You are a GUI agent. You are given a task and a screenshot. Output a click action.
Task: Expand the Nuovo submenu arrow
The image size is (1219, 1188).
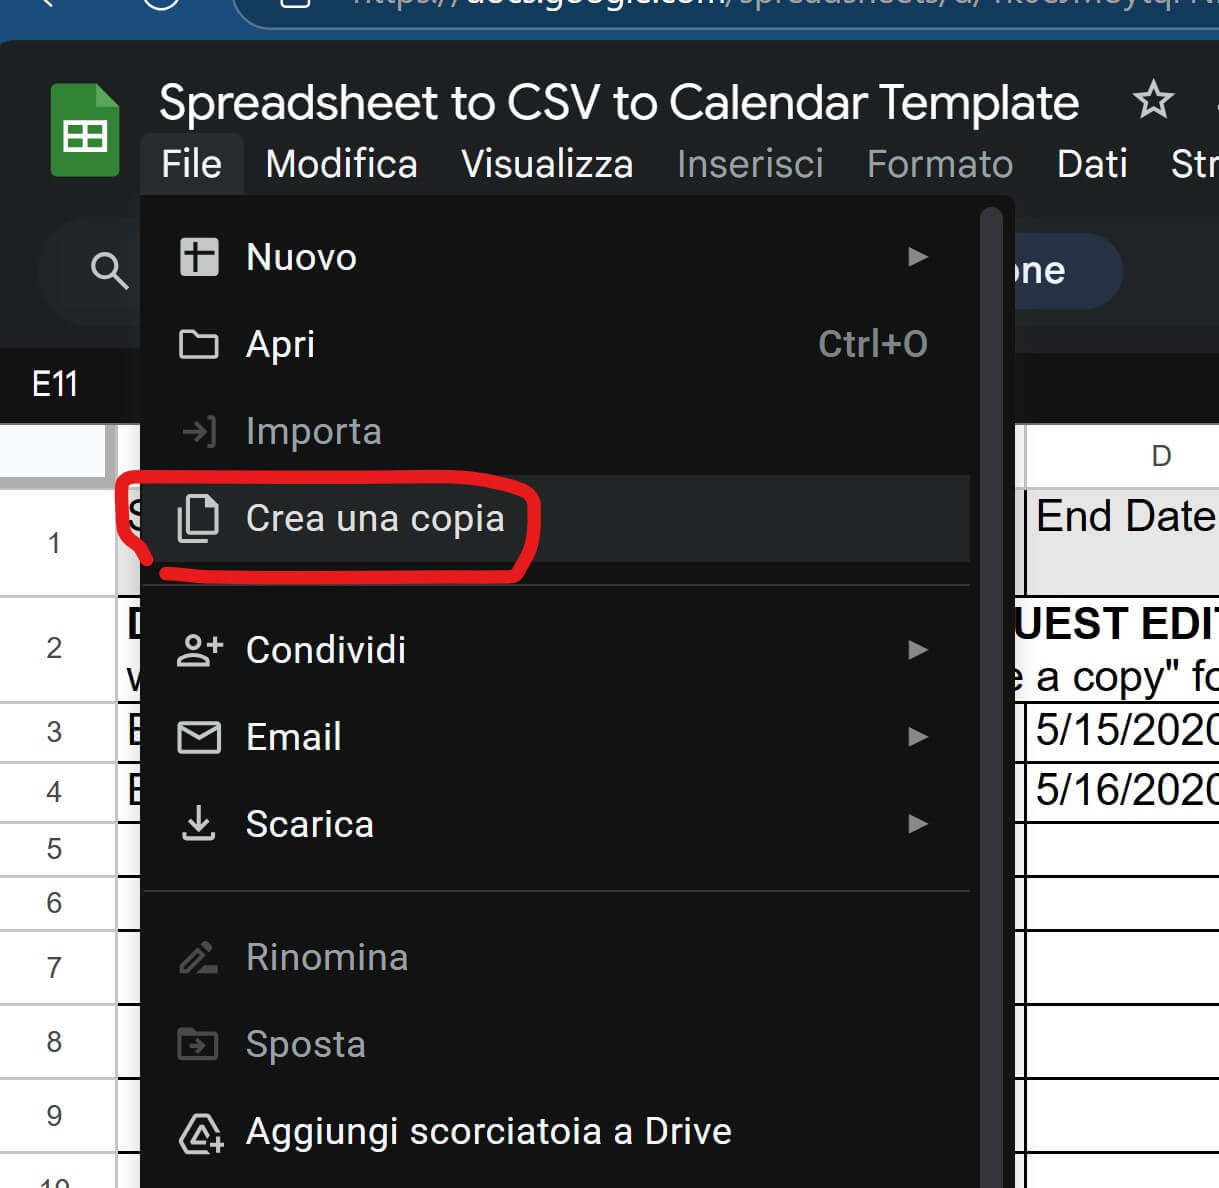click(x=917, y=257)
